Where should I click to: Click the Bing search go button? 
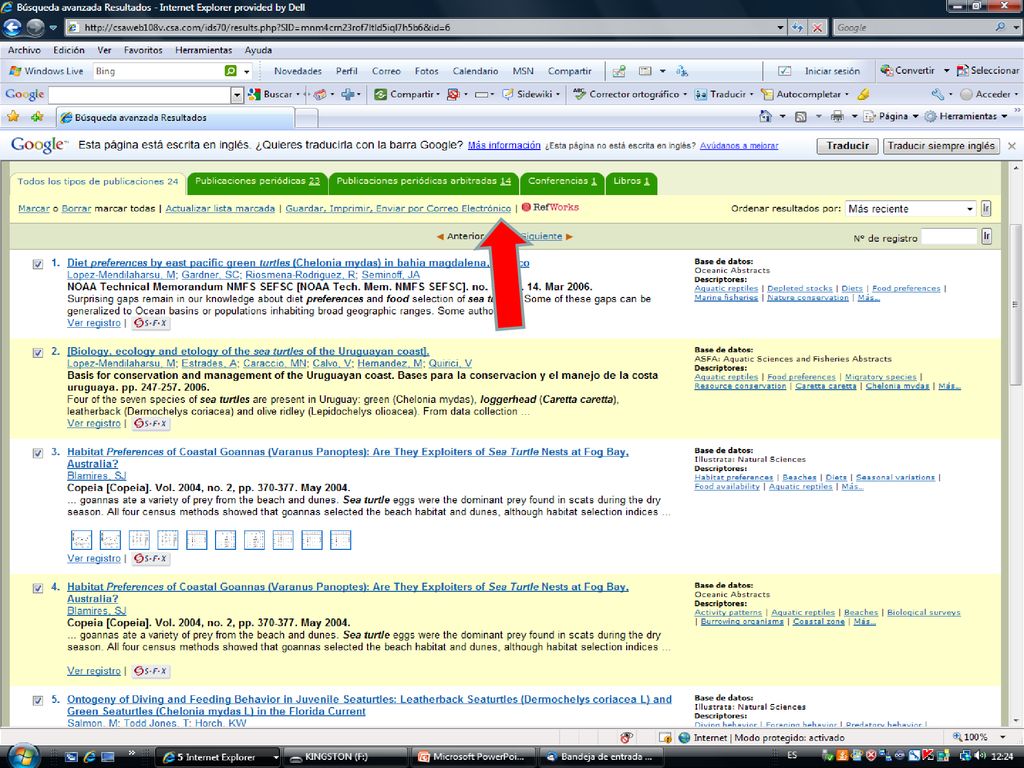[x=230, y=71]
